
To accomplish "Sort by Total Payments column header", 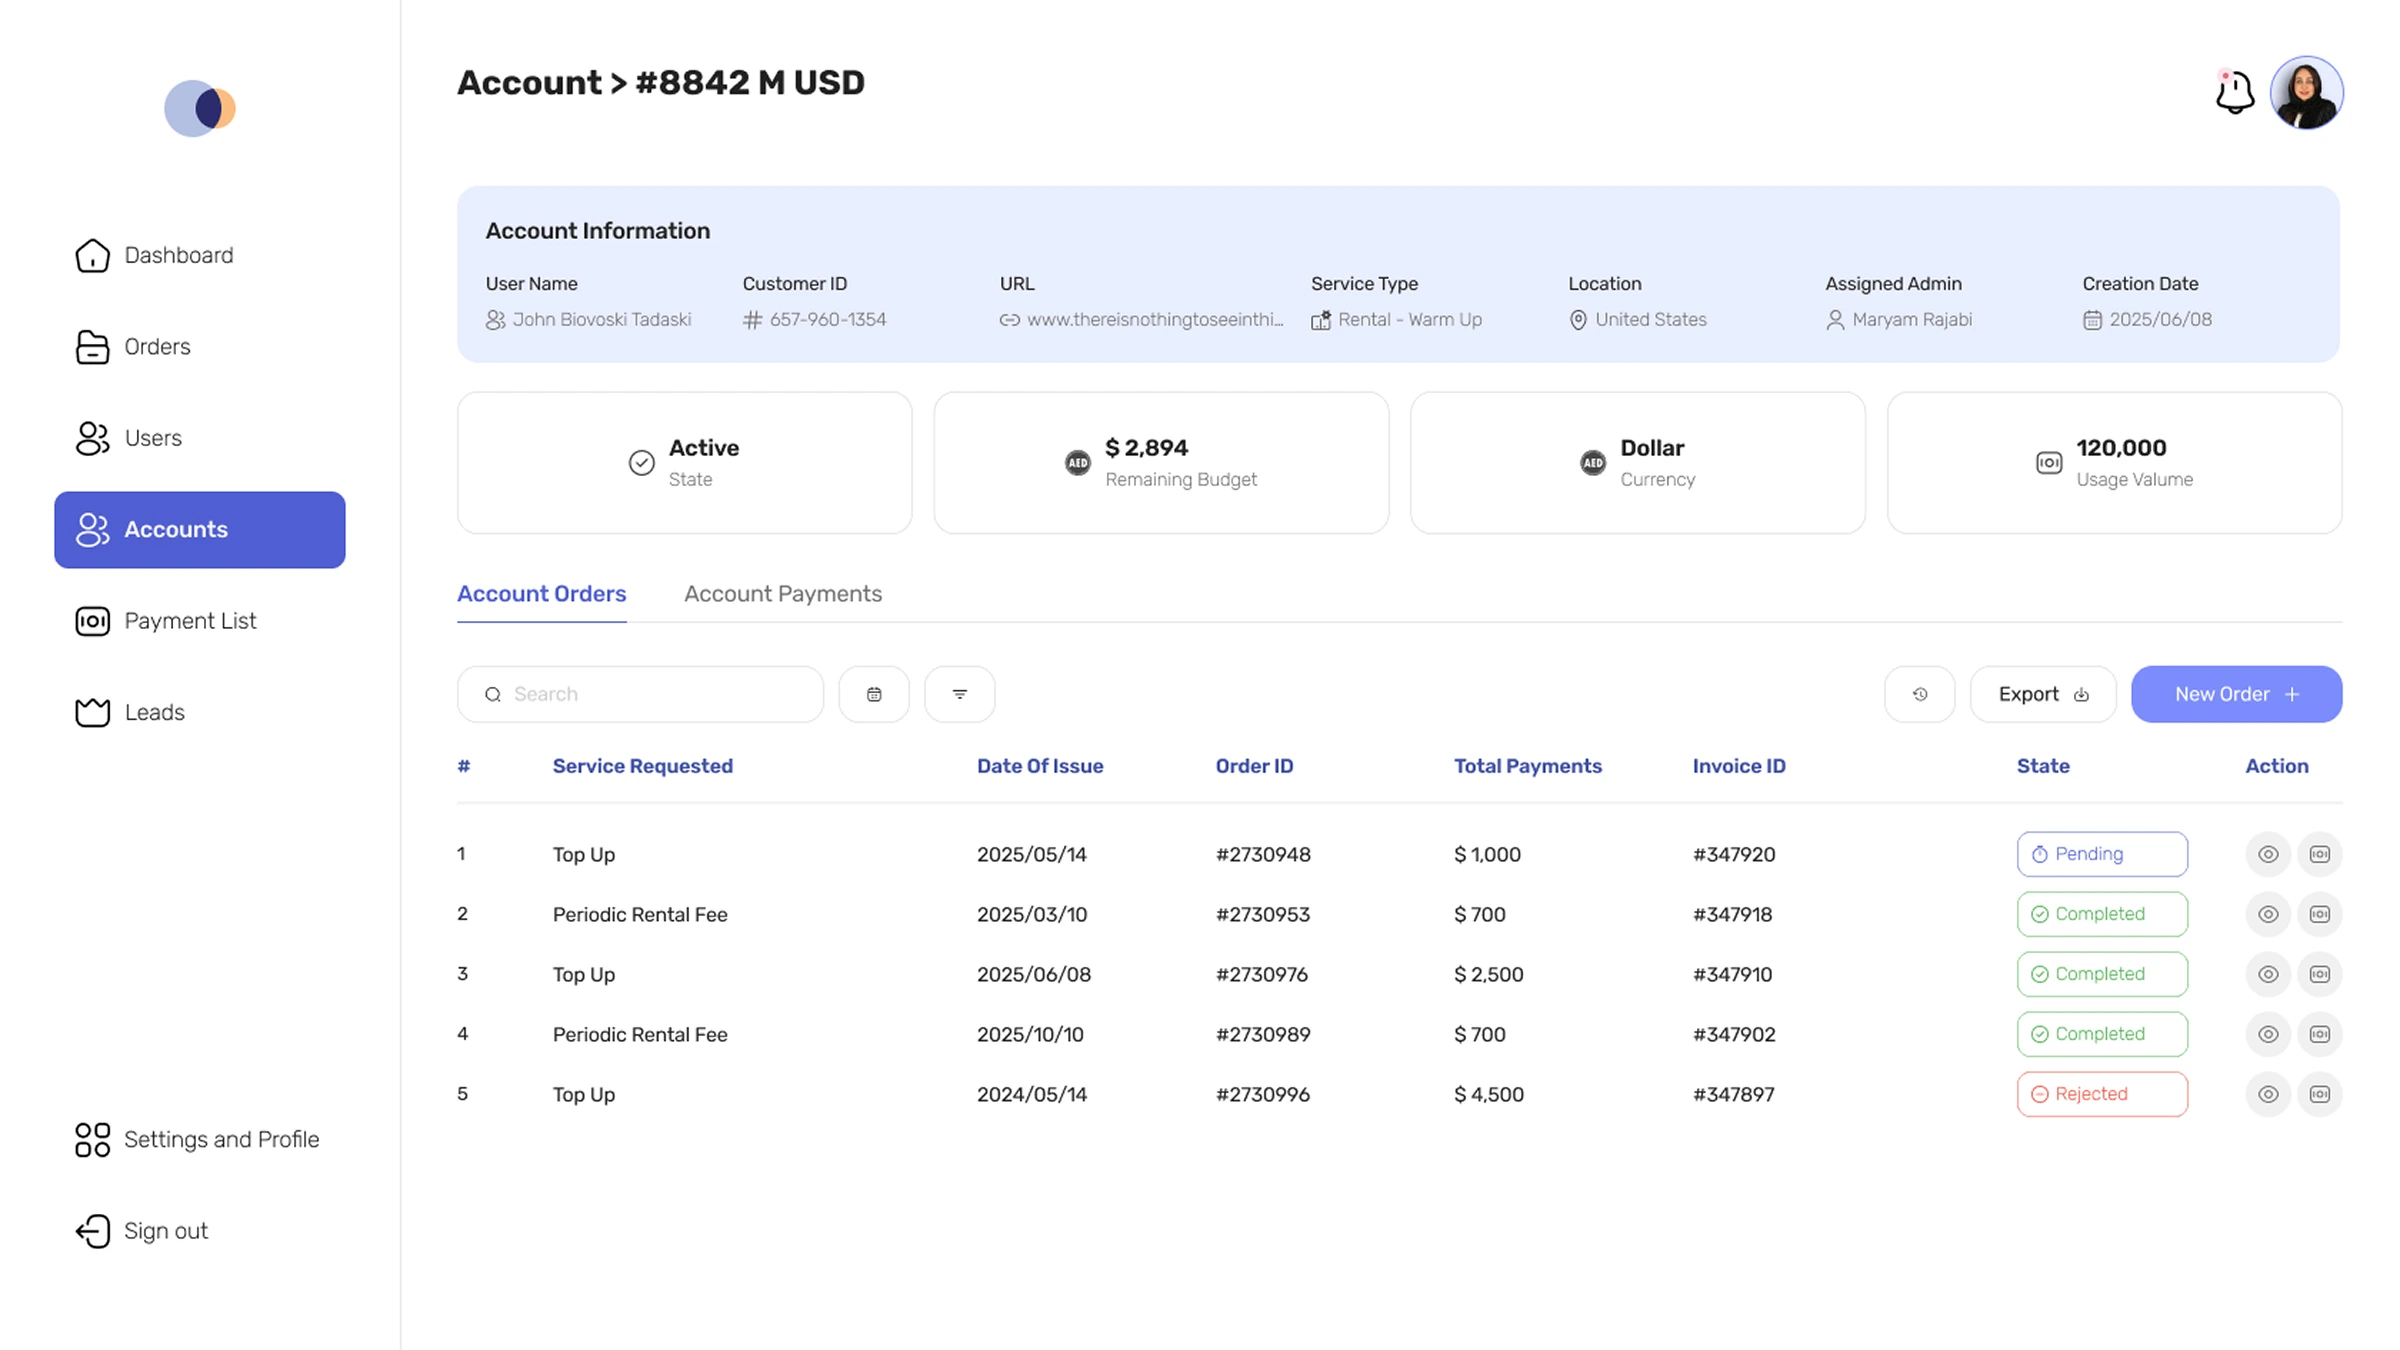I will pyautogui.click(x=1528, y=766).
